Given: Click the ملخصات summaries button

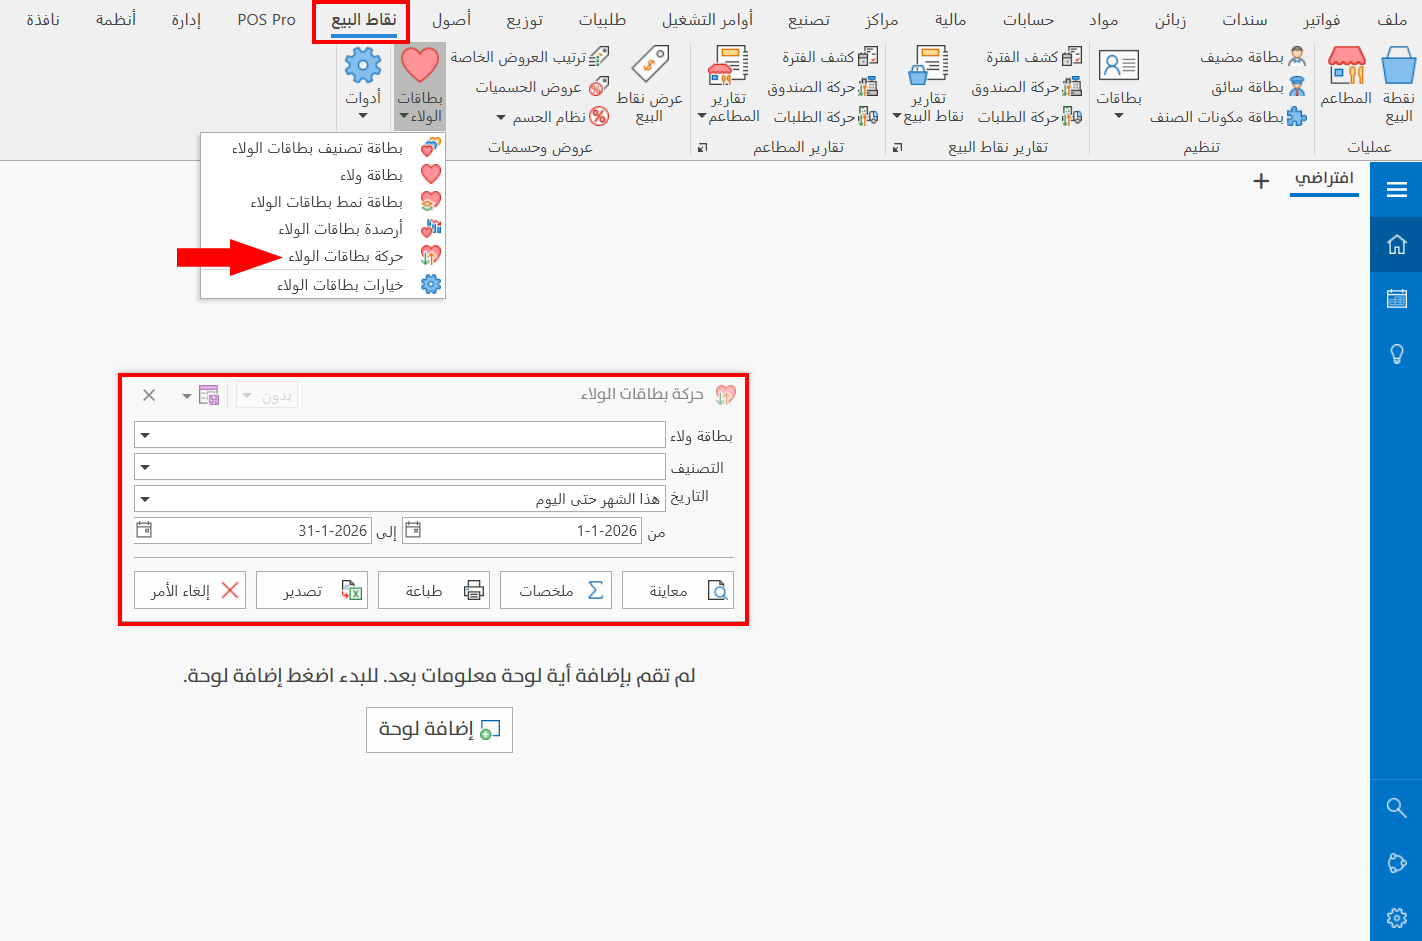Looking at the screenshot, I should coord(556,590).
